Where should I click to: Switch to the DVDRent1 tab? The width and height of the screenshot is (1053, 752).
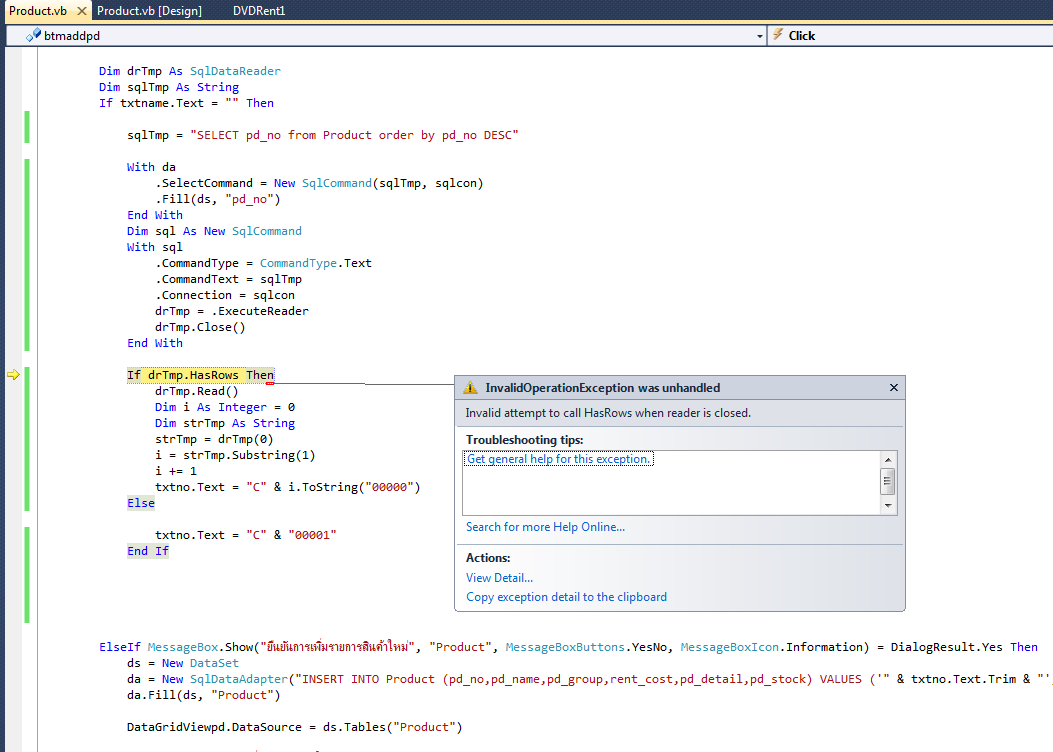[x=259, y=11]
